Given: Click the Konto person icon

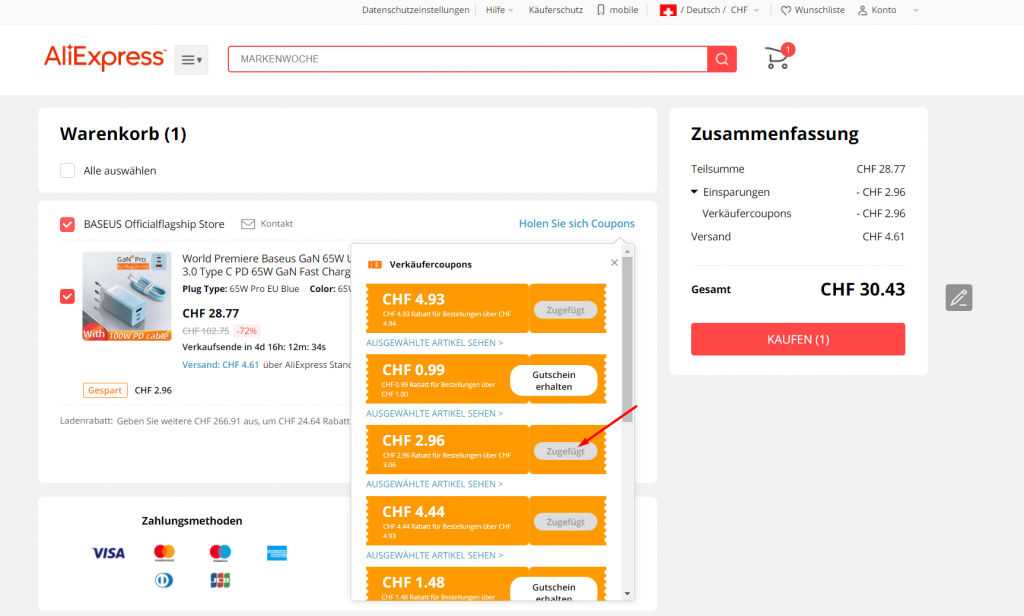Looking at the screenshot, I should 863,10.
